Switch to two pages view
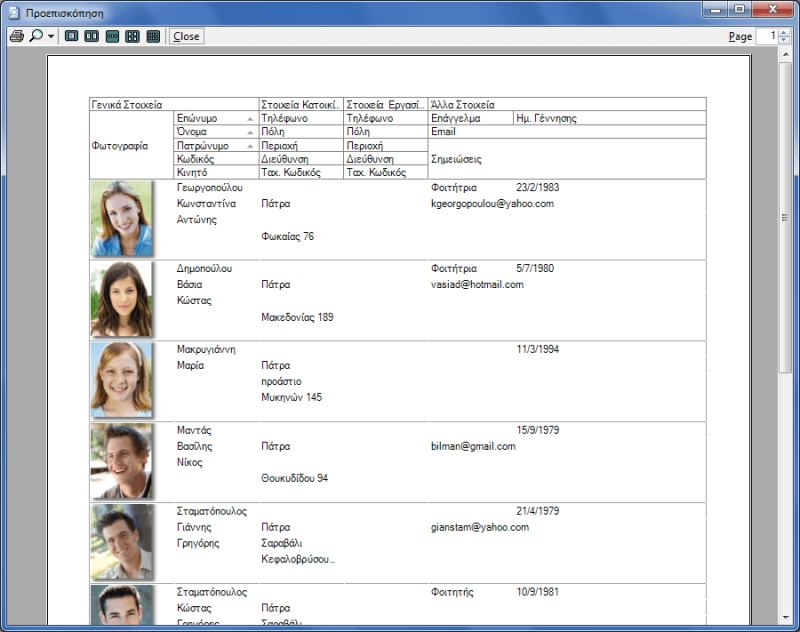Image resolution: width=800 pixels, height=632 pixels. [x=91, y=36]
